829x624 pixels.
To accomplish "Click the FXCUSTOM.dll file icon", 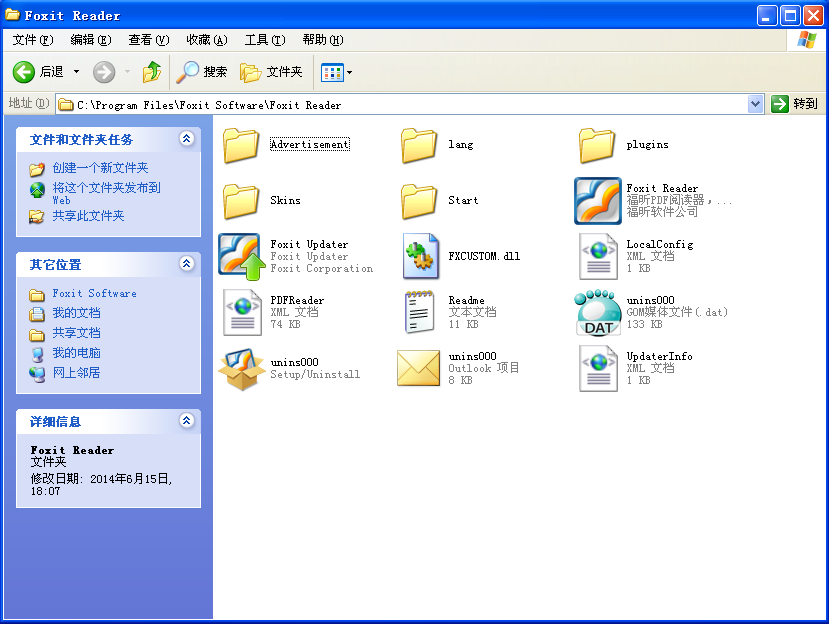I will [420, 256].
